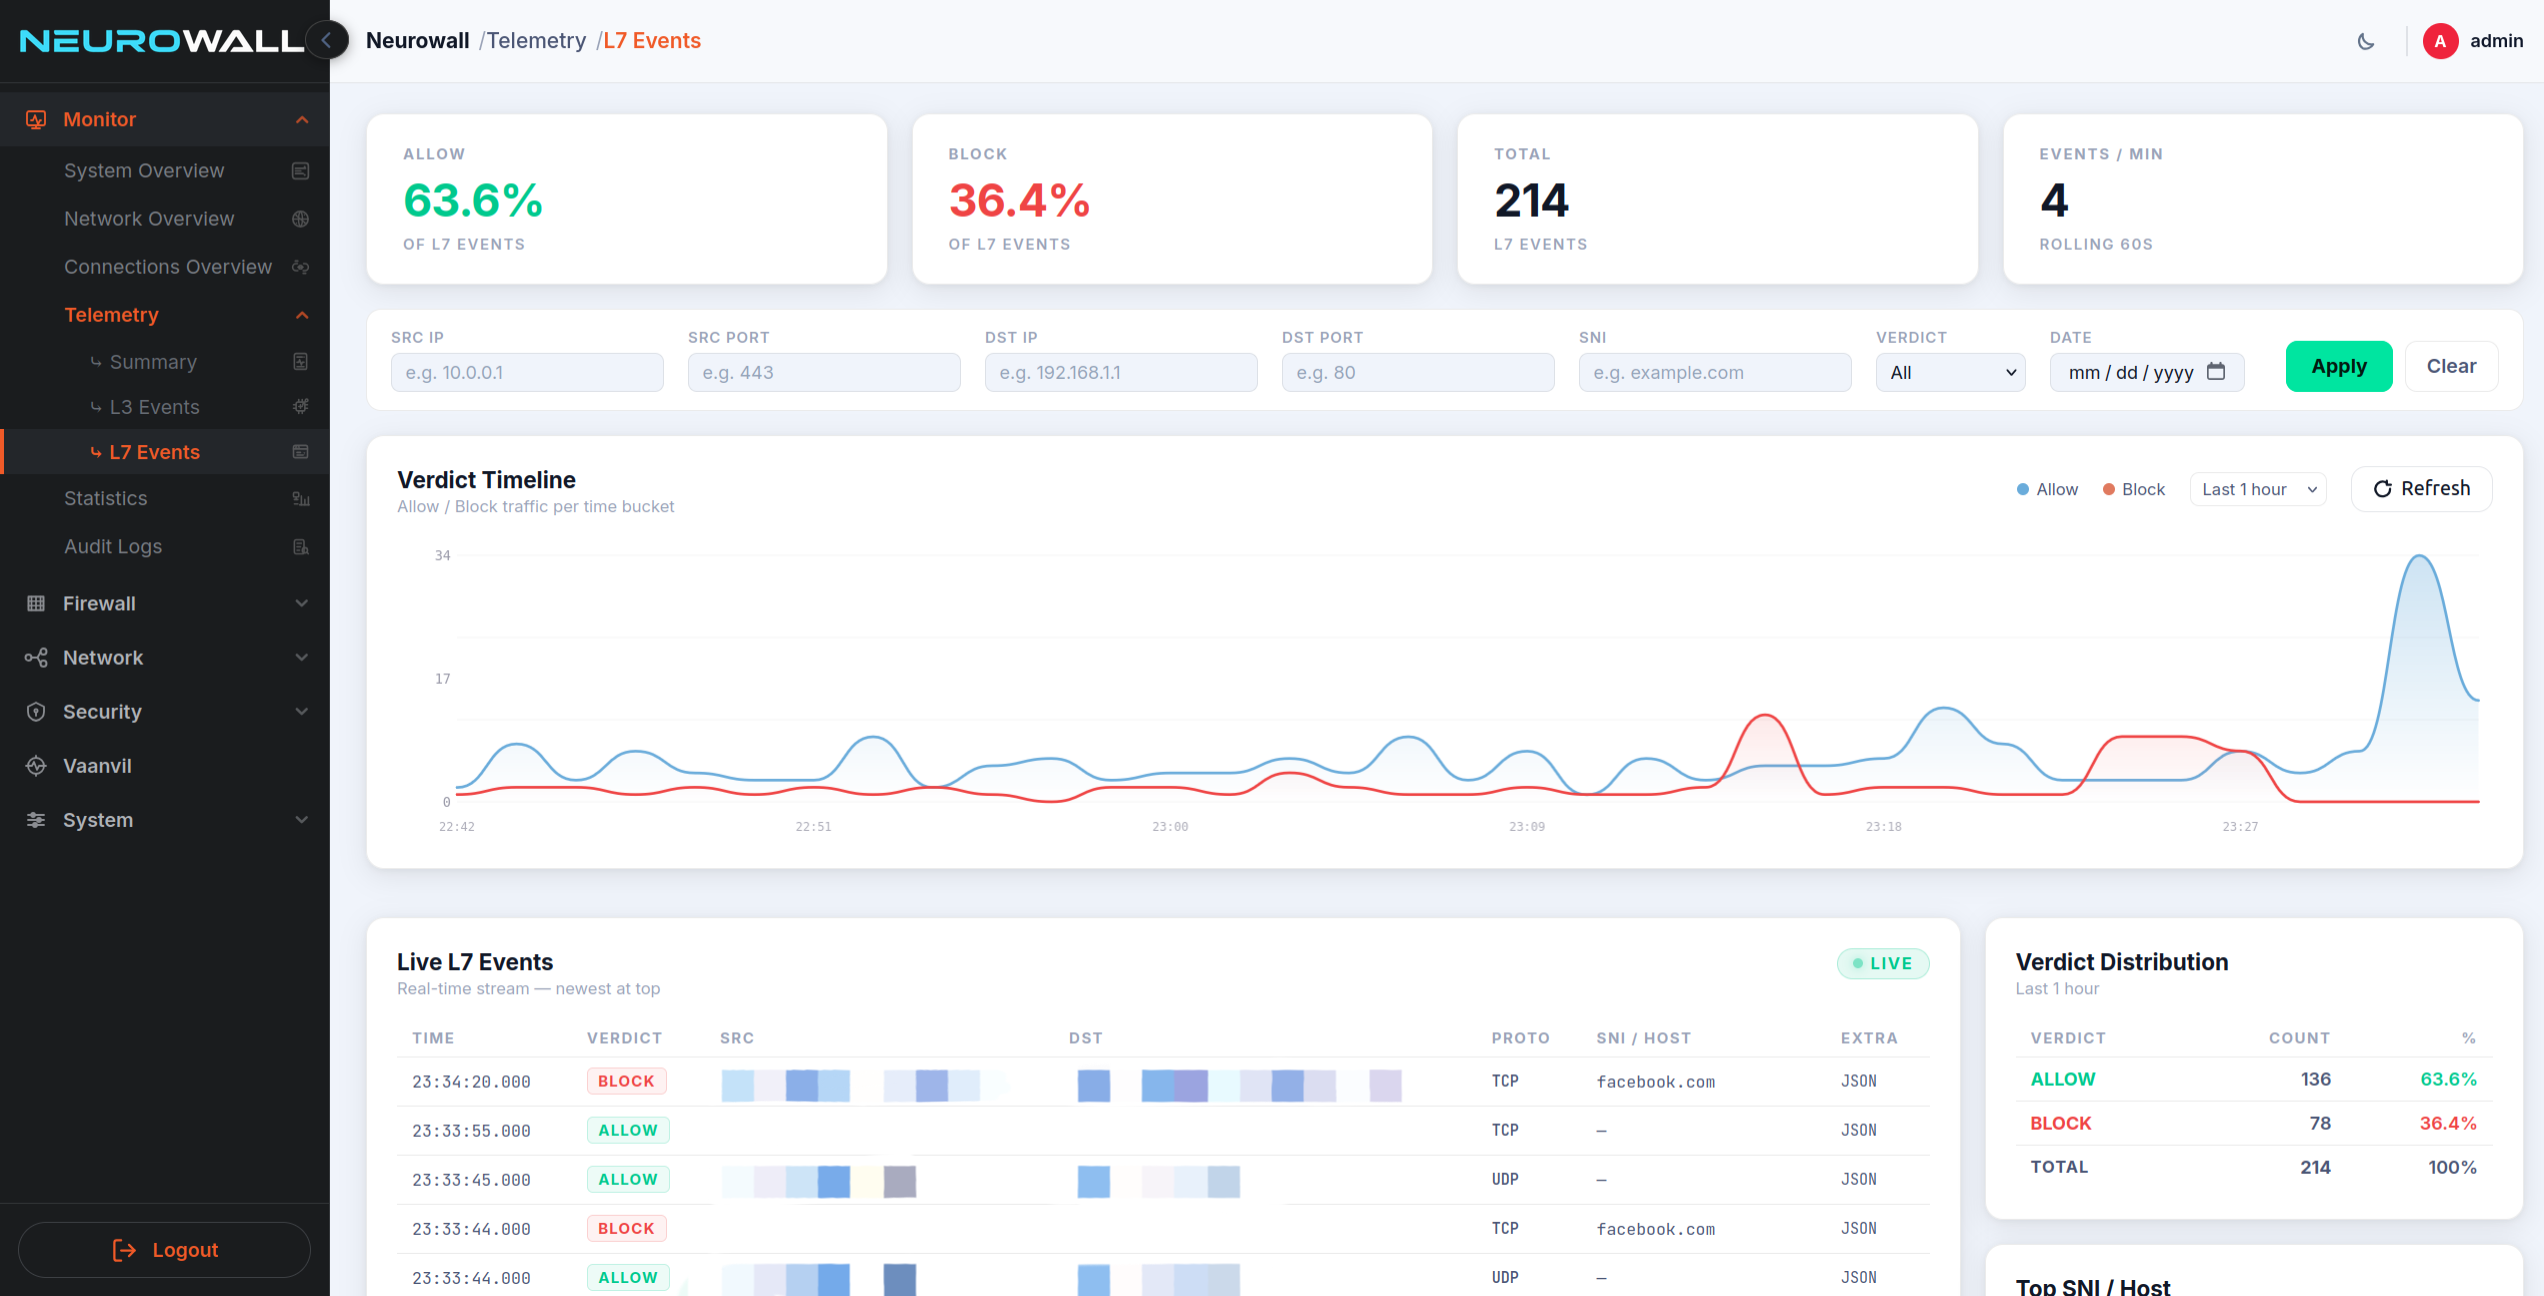Click the LIVE status badge
This screenshot has width=2544, height=1296.
[x=1882, y=963]
